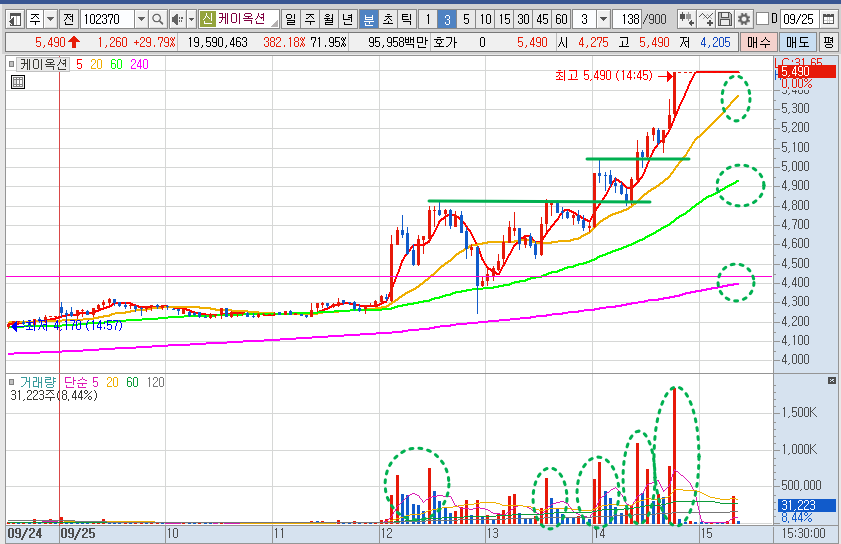Image resolution: width=841 pixels, height=544 pixels.
Task: Click the 120 volume average legend
Action: 156,382
